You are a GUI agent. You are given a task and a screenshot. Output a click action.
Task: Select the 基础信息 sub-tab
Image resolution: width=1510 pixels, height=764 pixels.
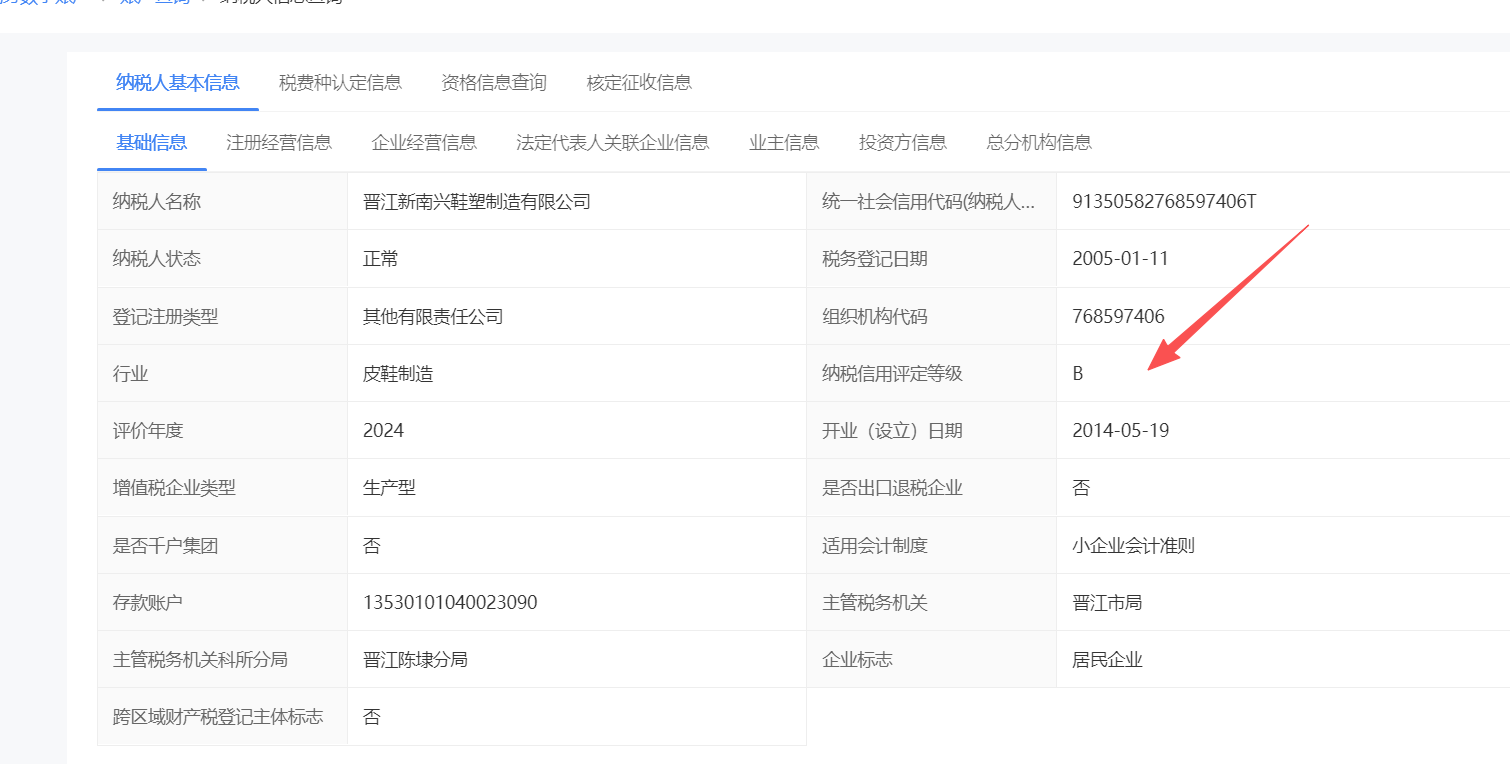(152, 143)
